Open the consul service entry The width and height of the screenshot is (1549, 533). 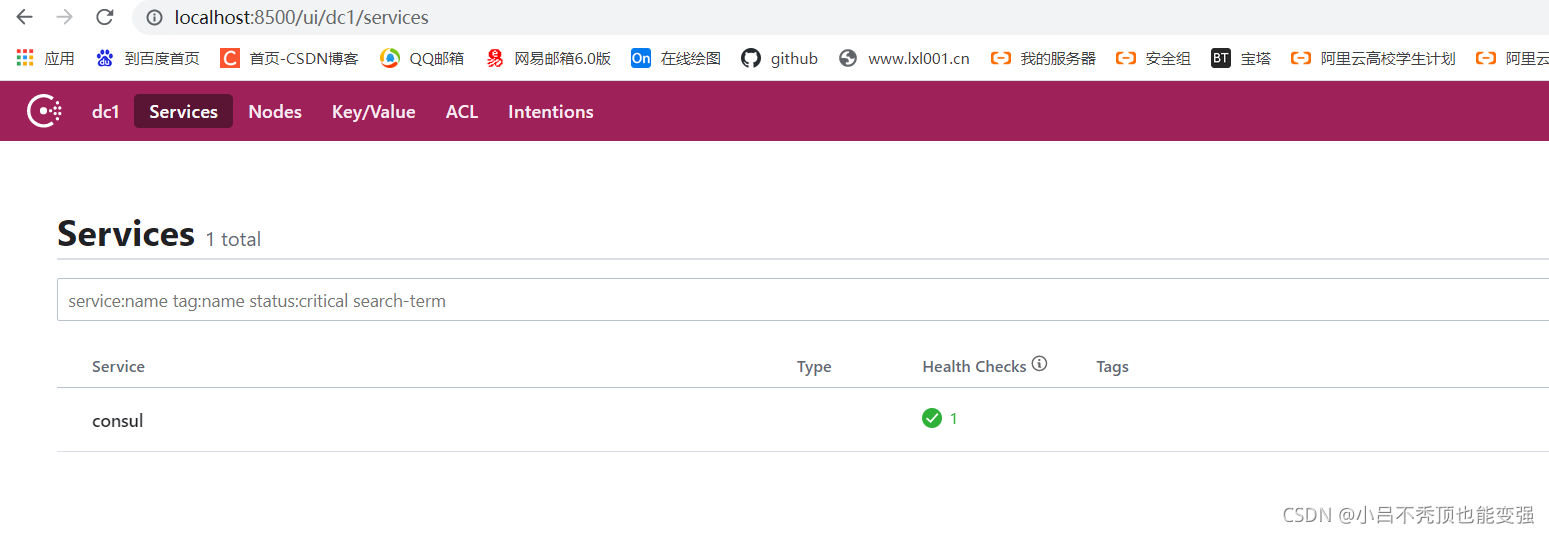tap(118, 420)
